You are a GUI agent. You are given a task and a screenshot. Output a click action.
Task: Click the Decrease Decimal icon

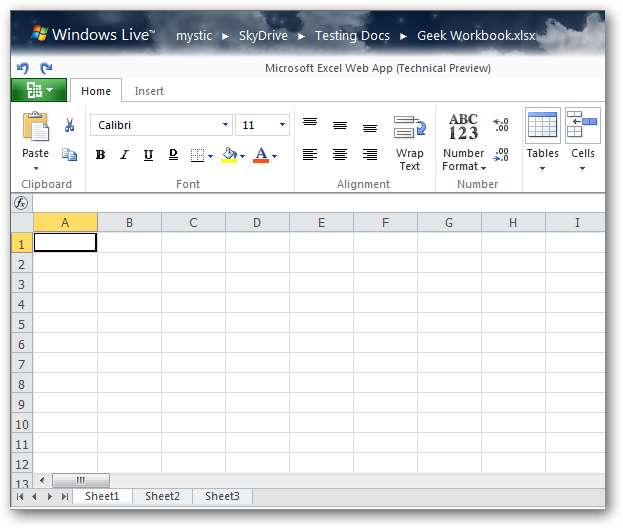click(x=501, y=155)
